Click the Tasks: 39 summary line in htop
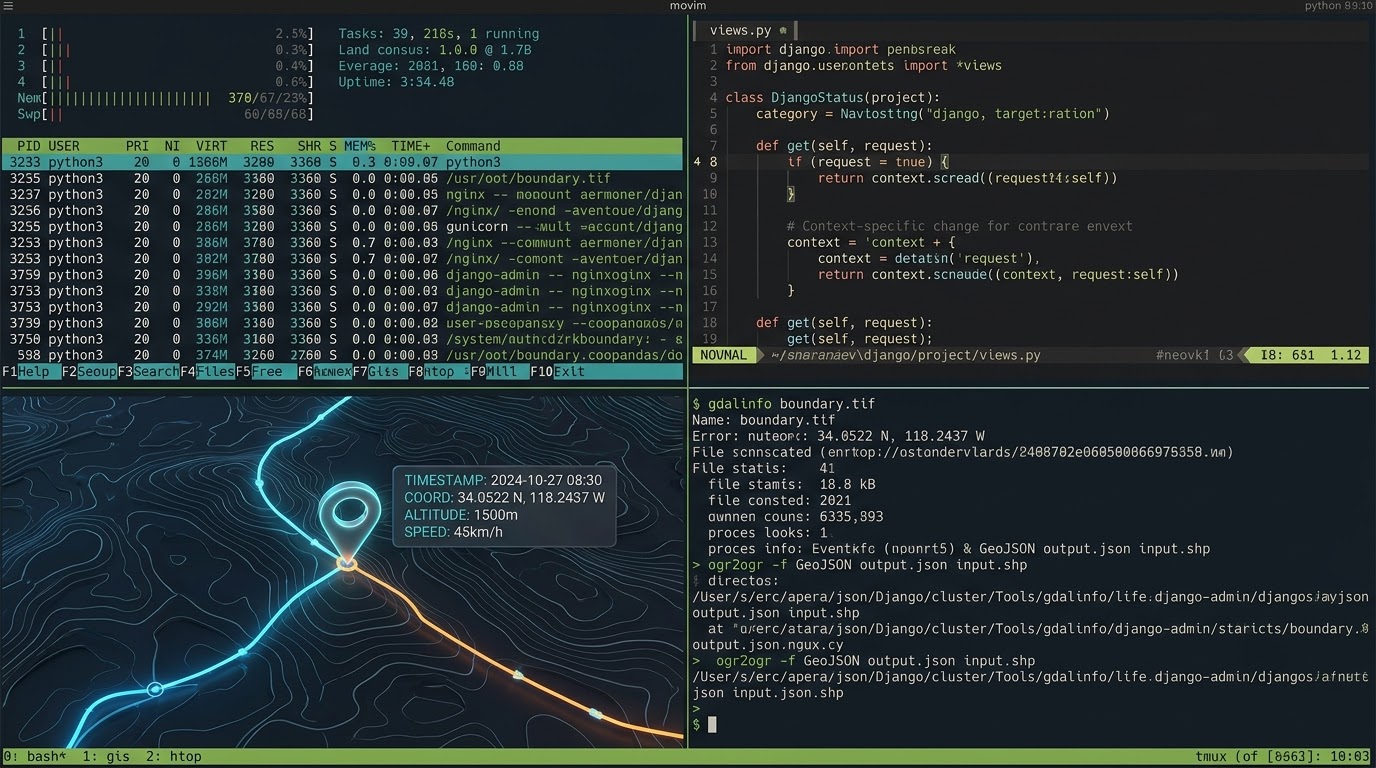This screenshot has width=1376, height=768. 438,34
